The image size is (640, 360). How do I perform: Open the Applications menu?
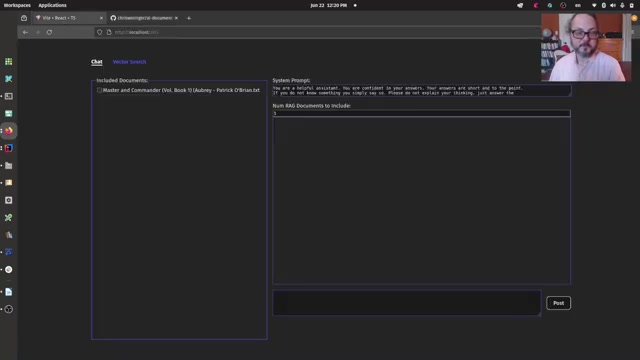52,5
